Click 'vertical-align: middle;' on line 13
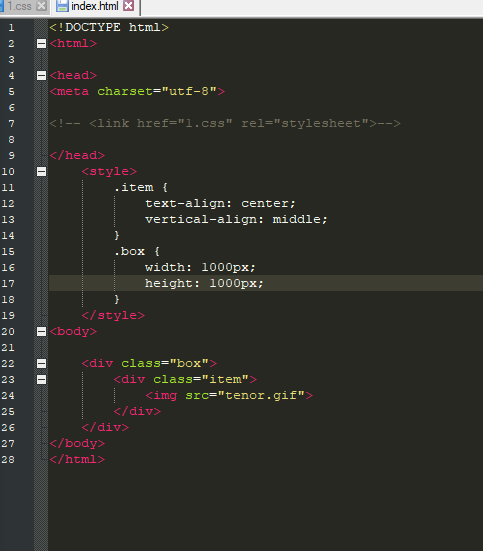The width and height of the screenshot is (483, 551). (236, 220)
